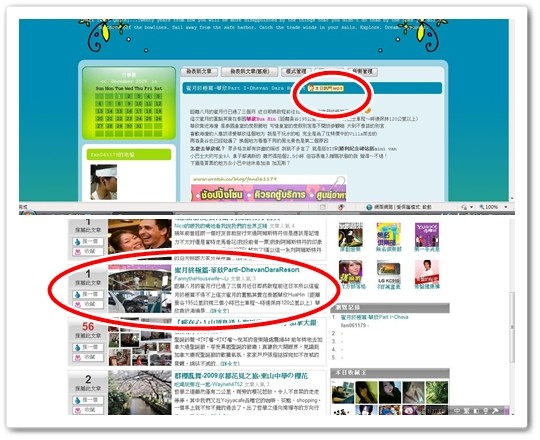Select day 13 in the December calendar
The height and width of the screenshot is (440, 540).
(x=99, y=111)
